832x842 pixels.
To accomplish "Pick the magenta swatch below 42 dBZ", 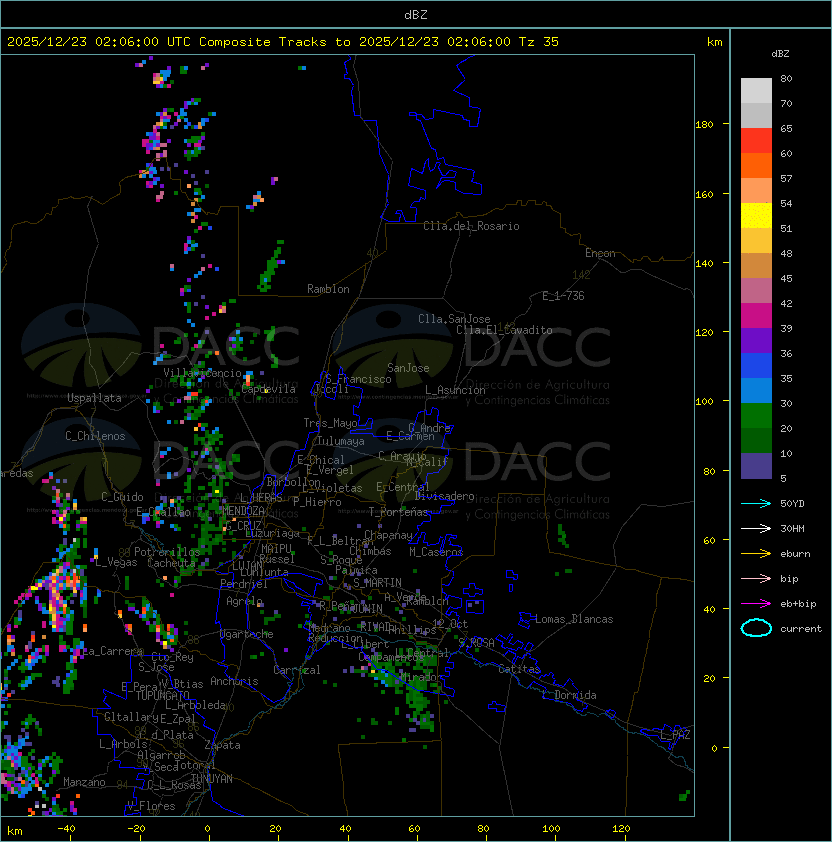I will (756, 316).
